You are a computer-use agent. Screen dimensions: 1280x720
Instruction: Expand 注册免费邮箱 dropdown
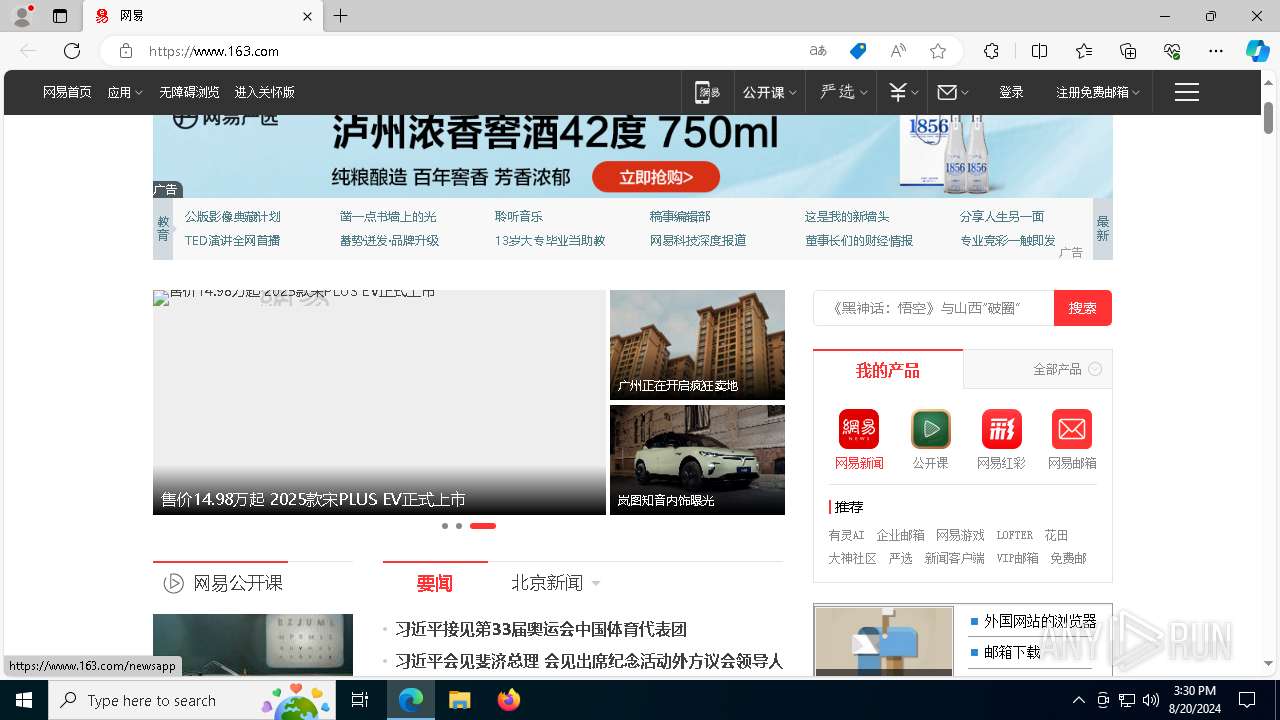coord(1098,92)
